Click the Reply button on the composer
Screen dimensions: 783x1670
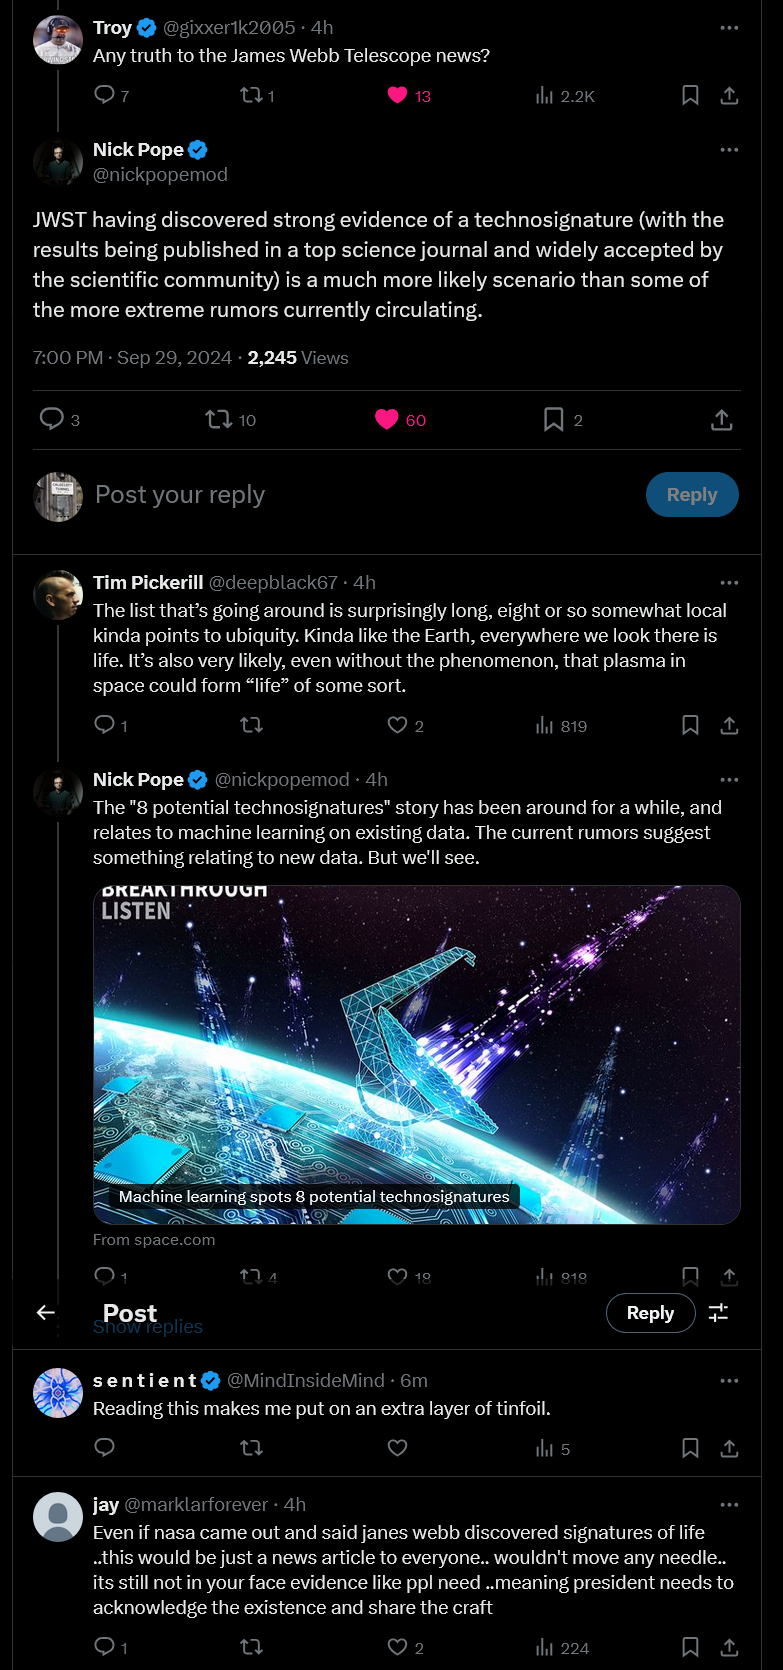coord(692,494)
